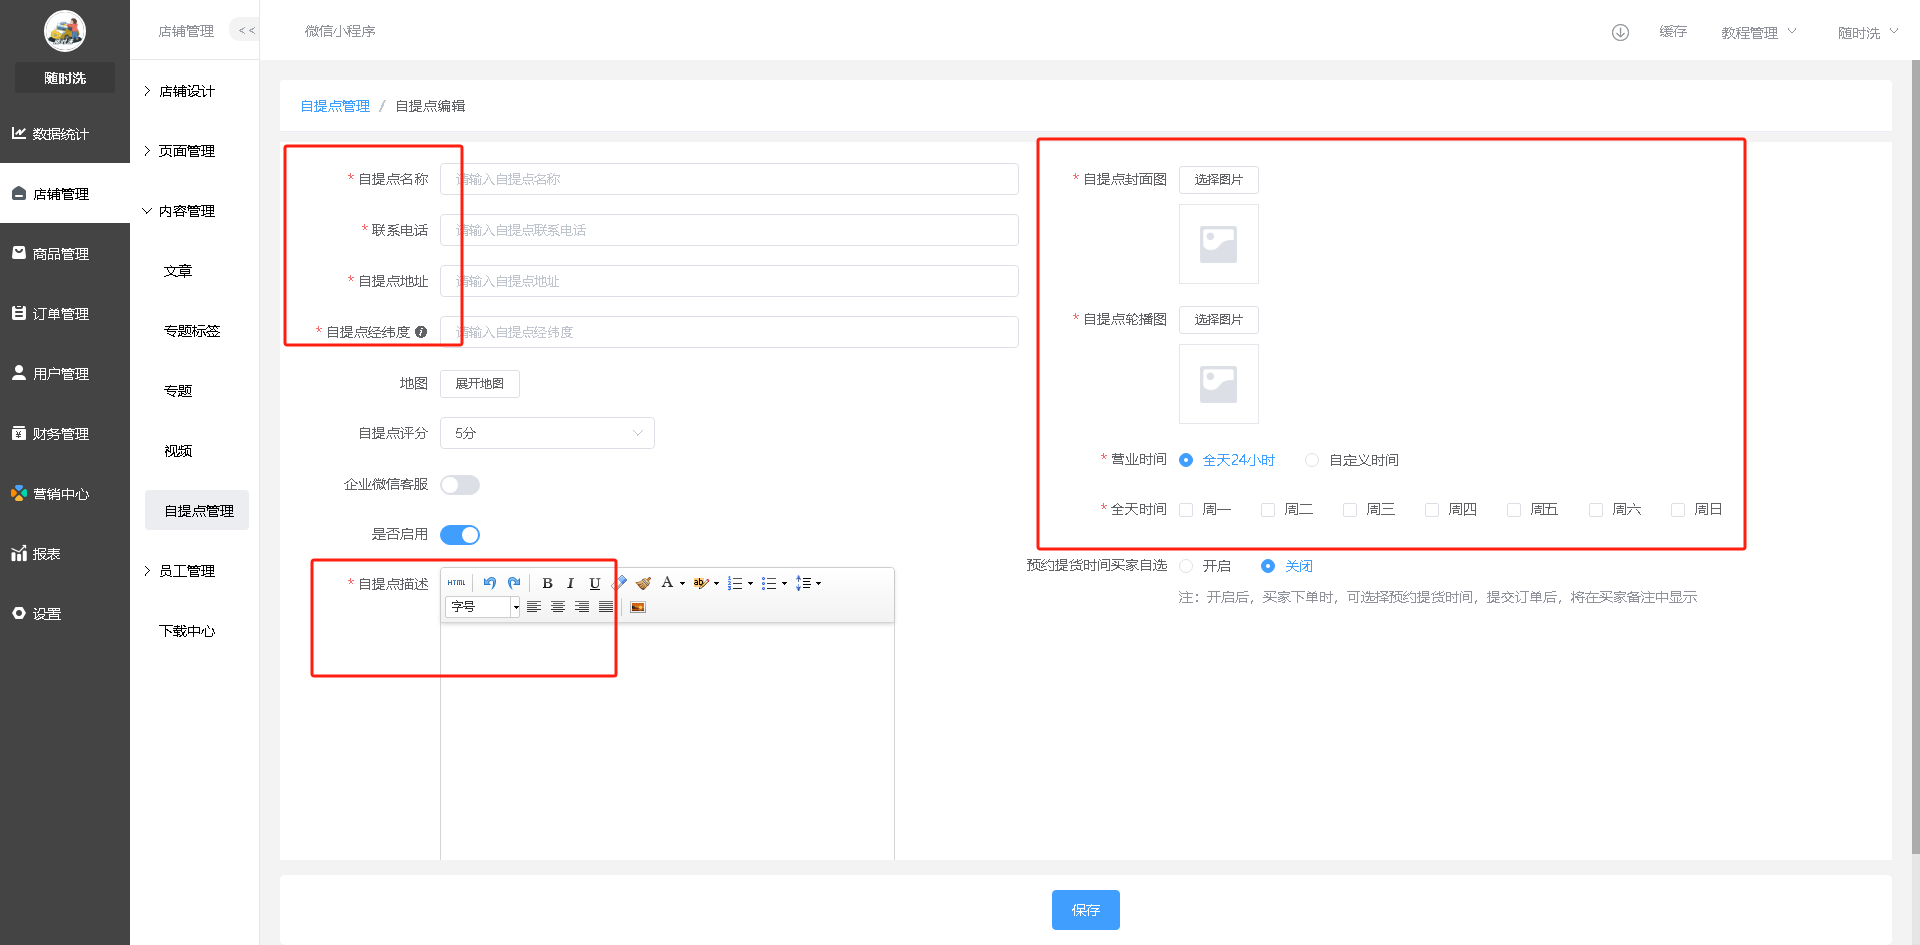Open the 自提点评分 dropdown

tap(547, 433)
